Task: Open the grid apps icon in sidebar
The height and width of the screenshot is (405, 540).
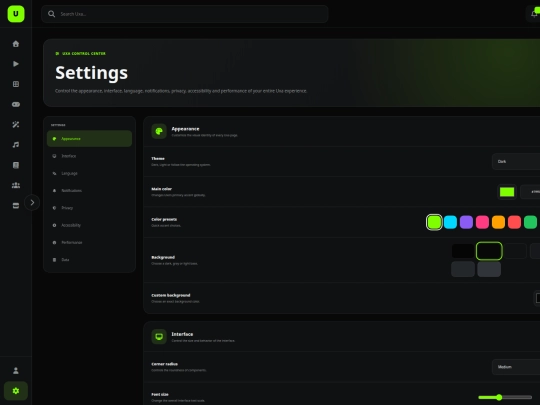Action: click(x=16, y=84)
